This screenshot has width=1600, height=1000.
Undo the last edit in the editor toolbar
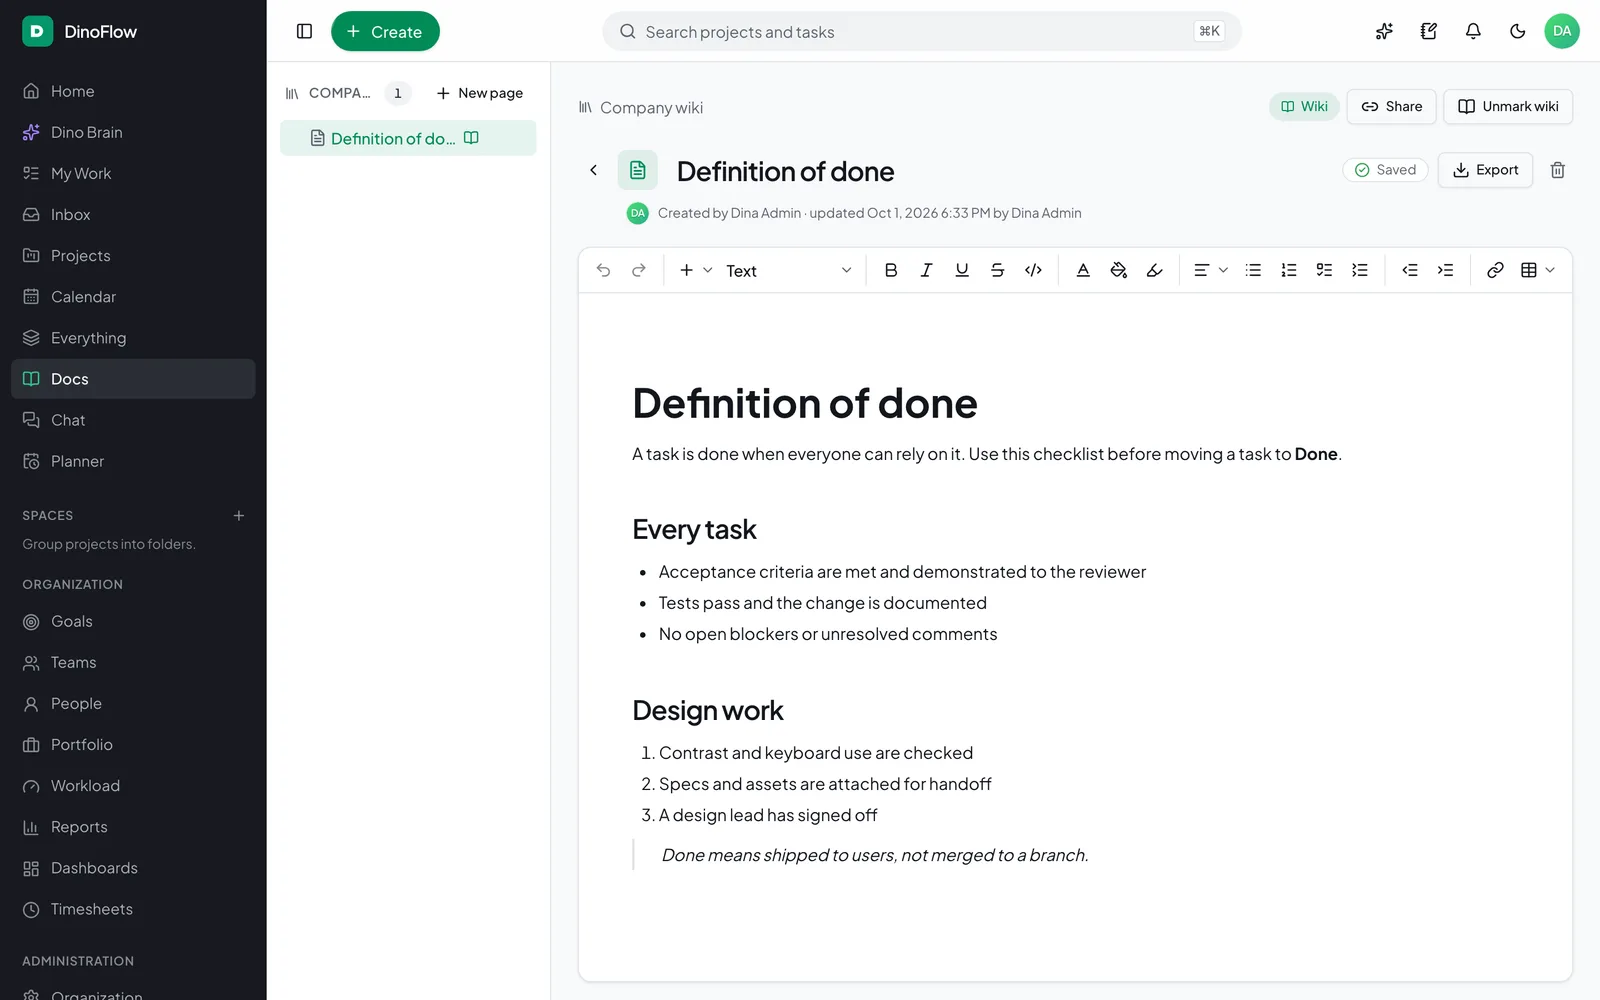(x=603, y=270)
